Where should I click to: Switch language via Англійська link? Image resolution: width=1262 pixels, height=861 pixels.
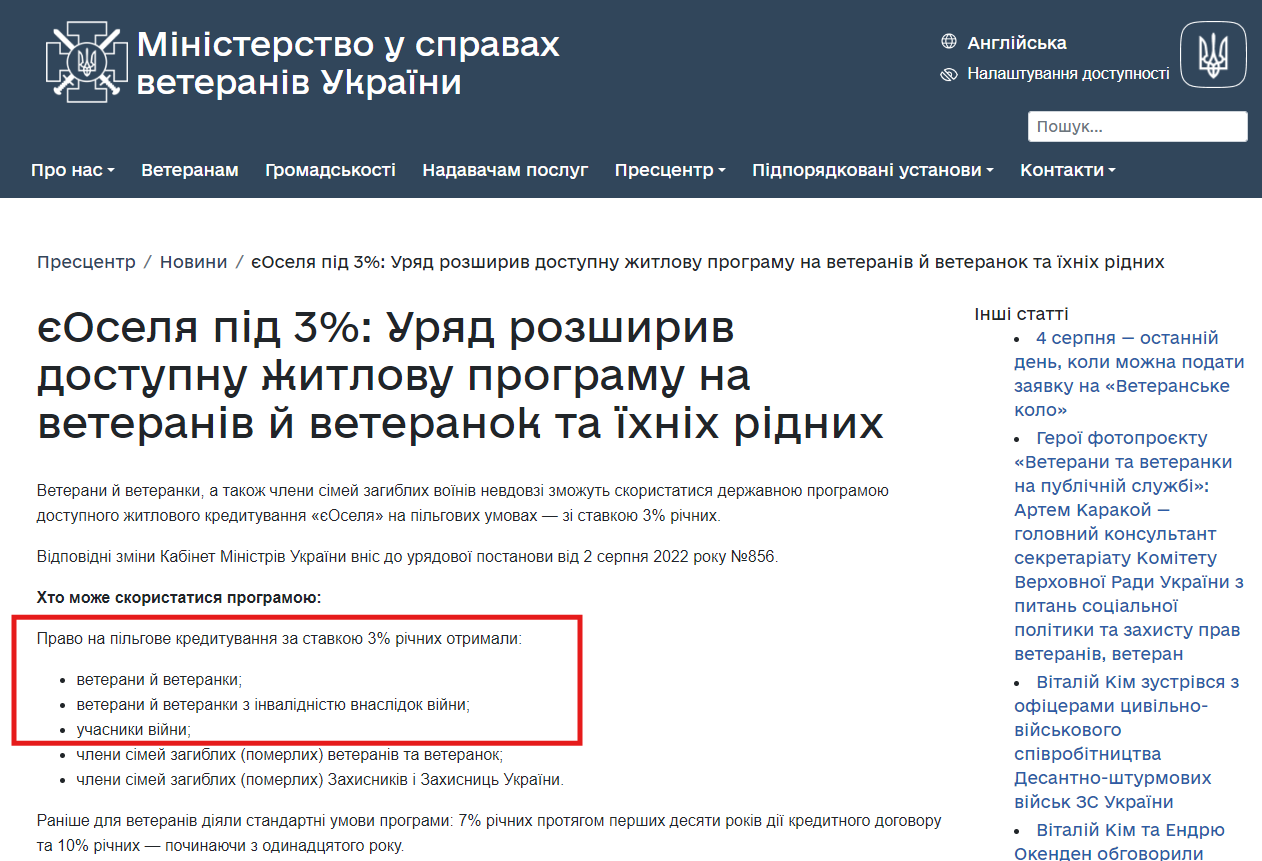(1017, 43)
